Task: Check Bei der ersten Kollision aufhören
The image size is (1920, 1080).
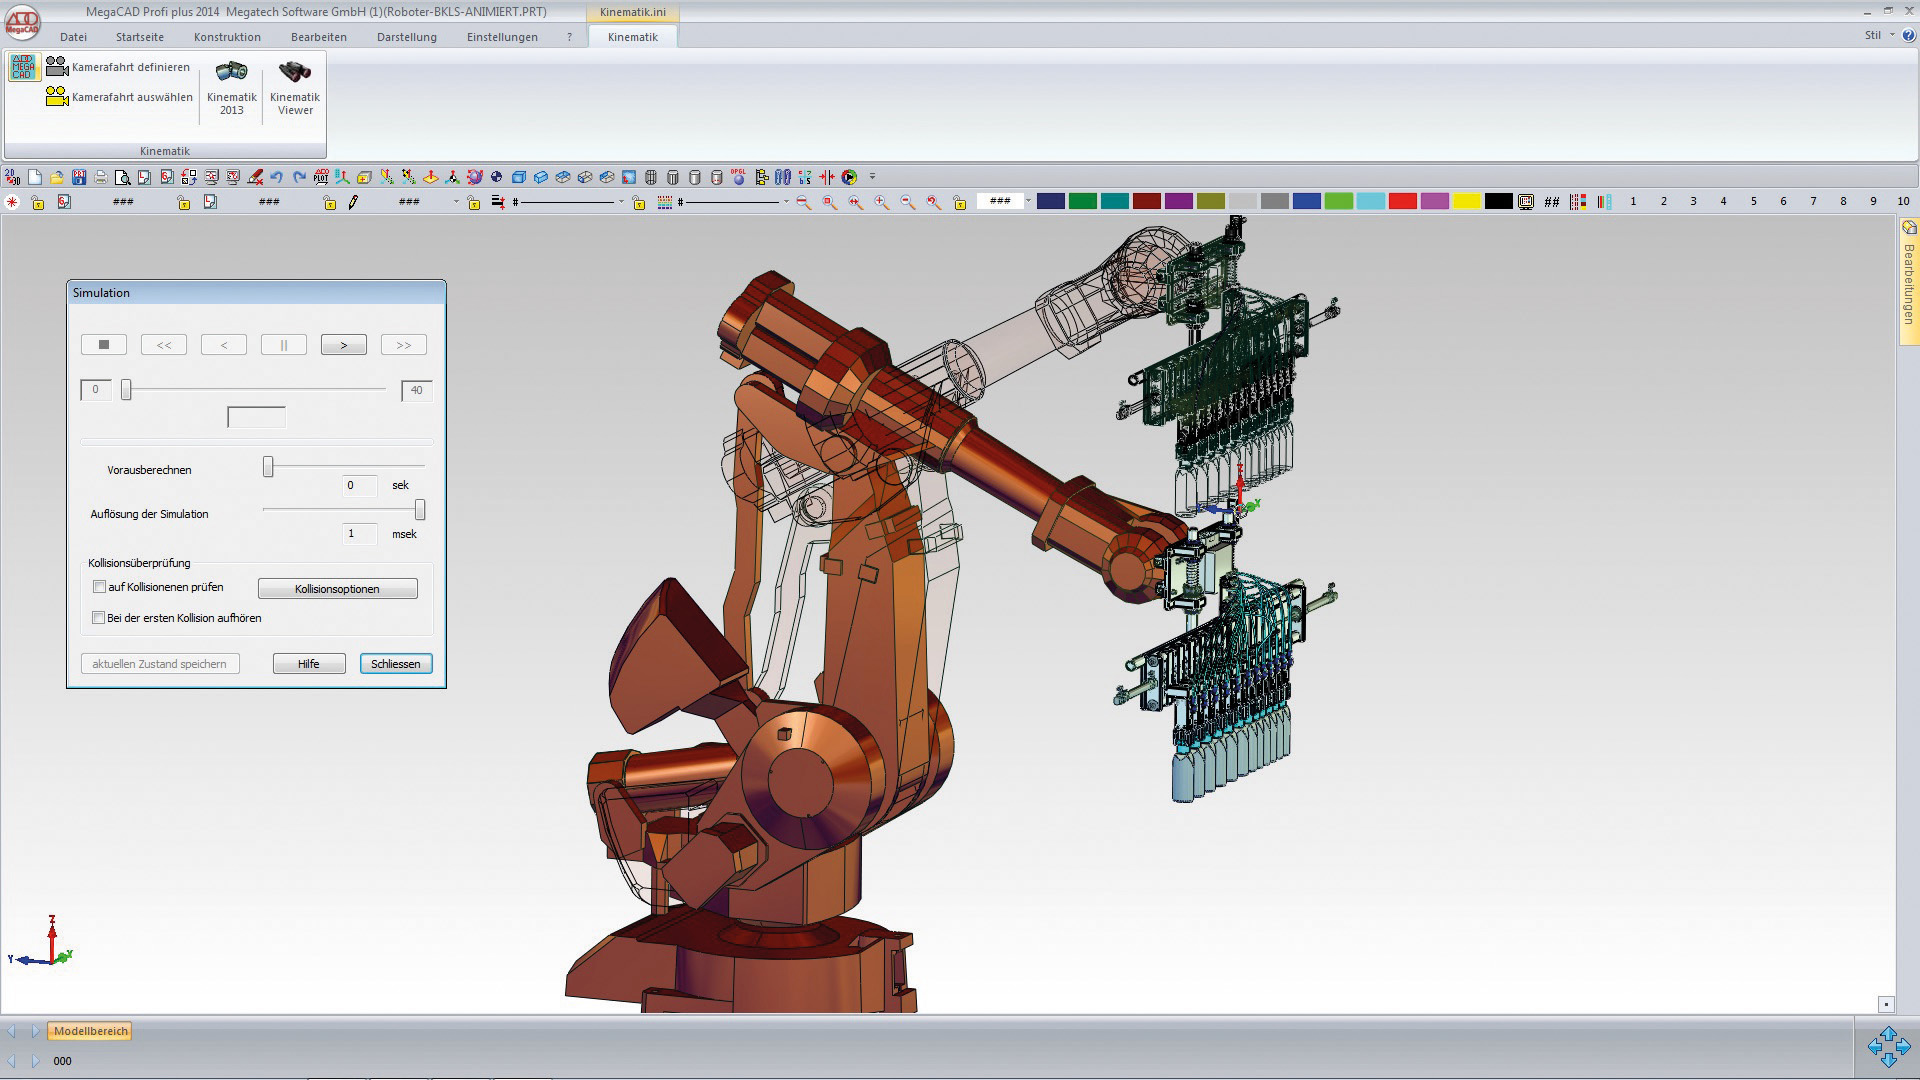Action: 99,618
